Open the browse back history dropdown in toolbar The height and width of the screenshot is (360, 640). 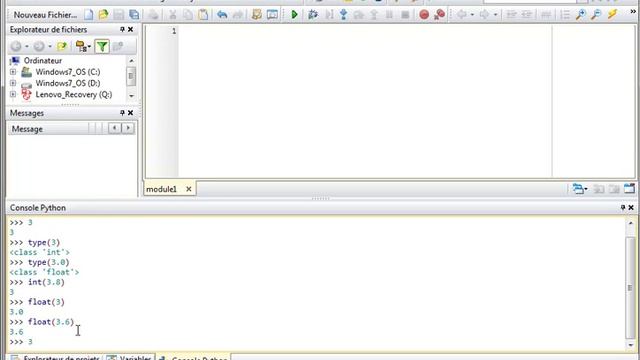coord(472,15)
